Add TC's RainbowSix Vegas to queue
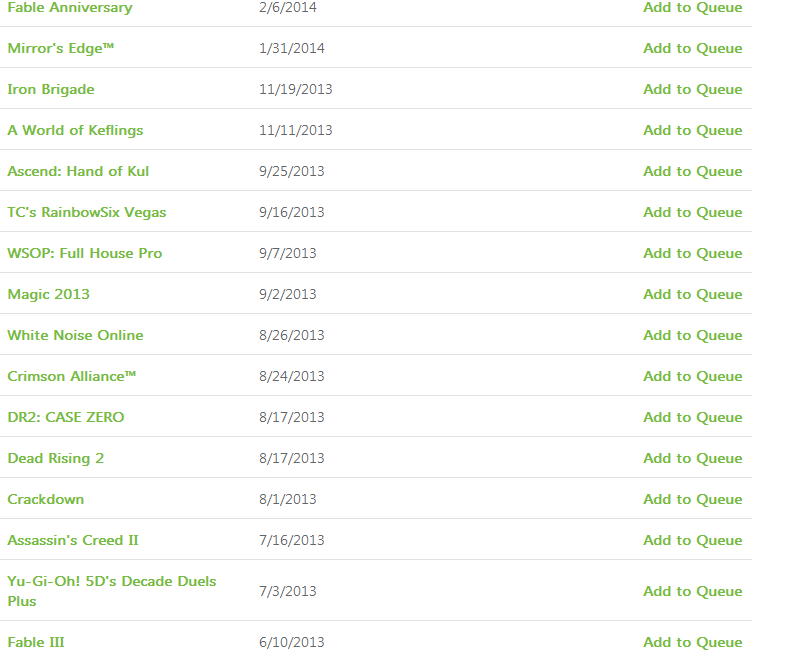 coord(692,212)
